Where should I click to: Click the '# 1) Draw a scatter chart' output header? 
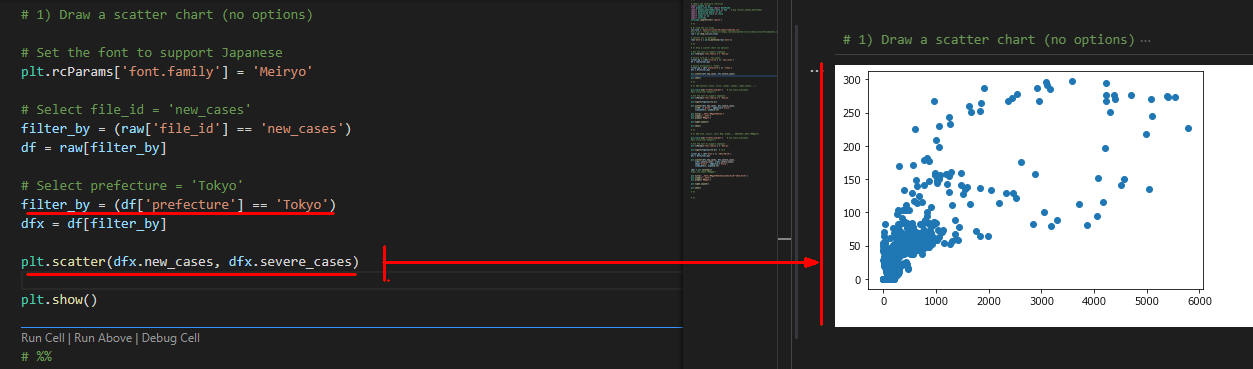click(989, 40)
